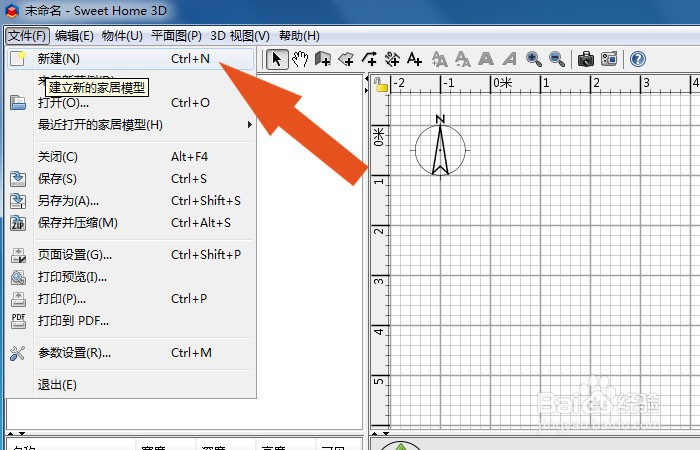Screen dimensions: 700x450
Task: Open the 3D 视图(V) menu
Action: pos(240,36)
